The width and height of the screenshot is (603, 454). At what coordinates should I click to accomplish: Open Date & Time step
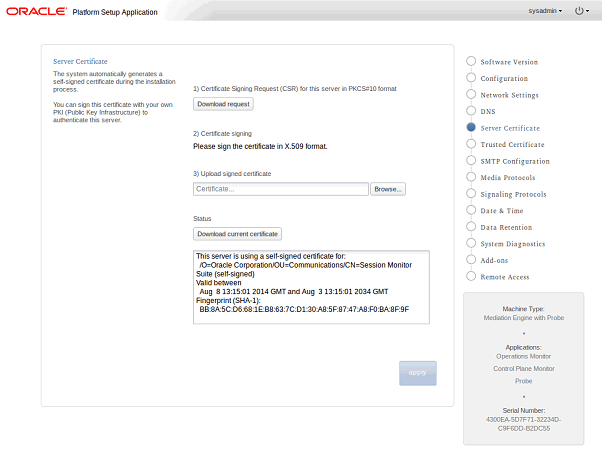(502, 211)
